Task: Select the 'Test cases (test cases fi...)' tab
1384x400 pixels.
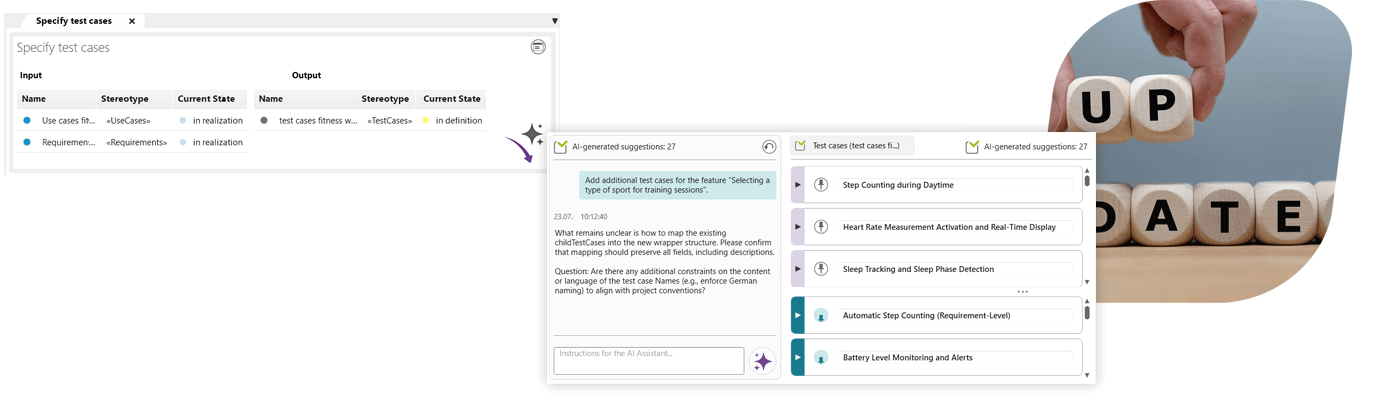Action: (x=852, y=146)
